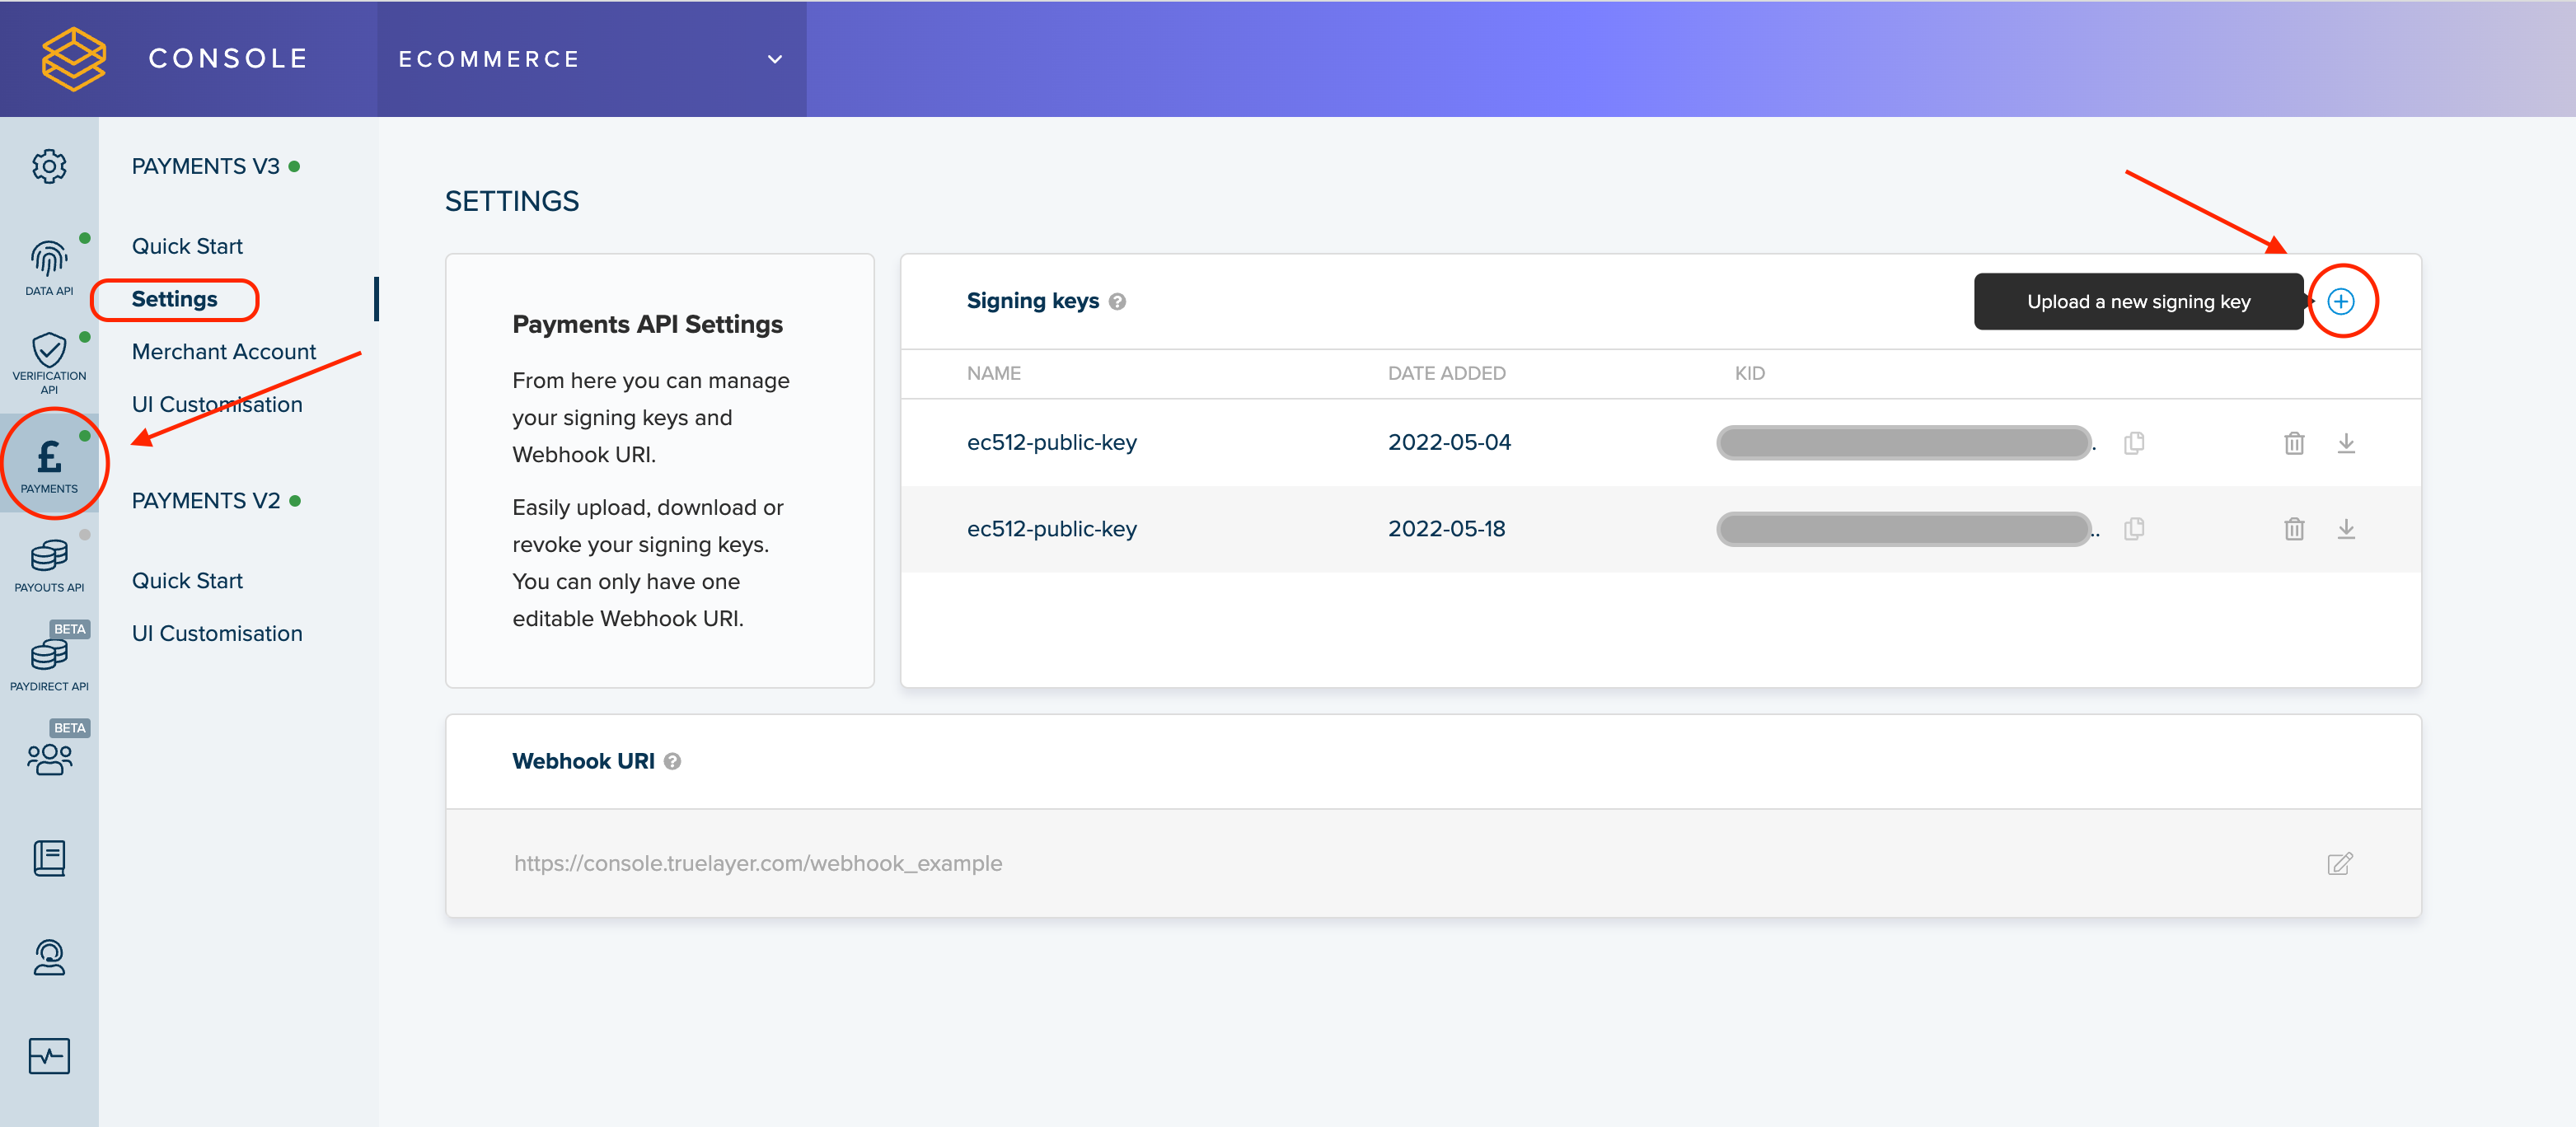This screenshot has width=2576, height=1127.
Task: Open the settings gear in sidebar
Action: [49, 166]
